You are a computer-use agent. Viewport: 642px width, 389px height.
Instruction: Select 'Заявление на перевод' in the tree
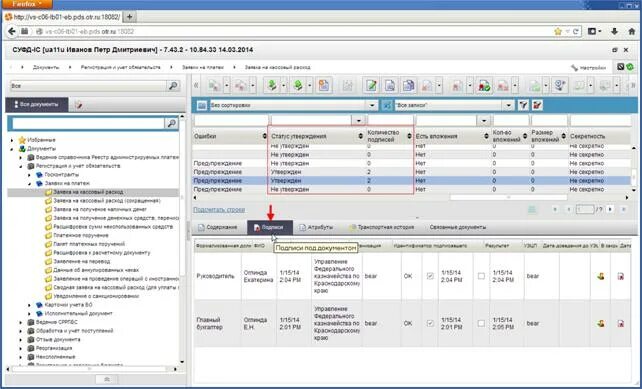coord(81,261)
